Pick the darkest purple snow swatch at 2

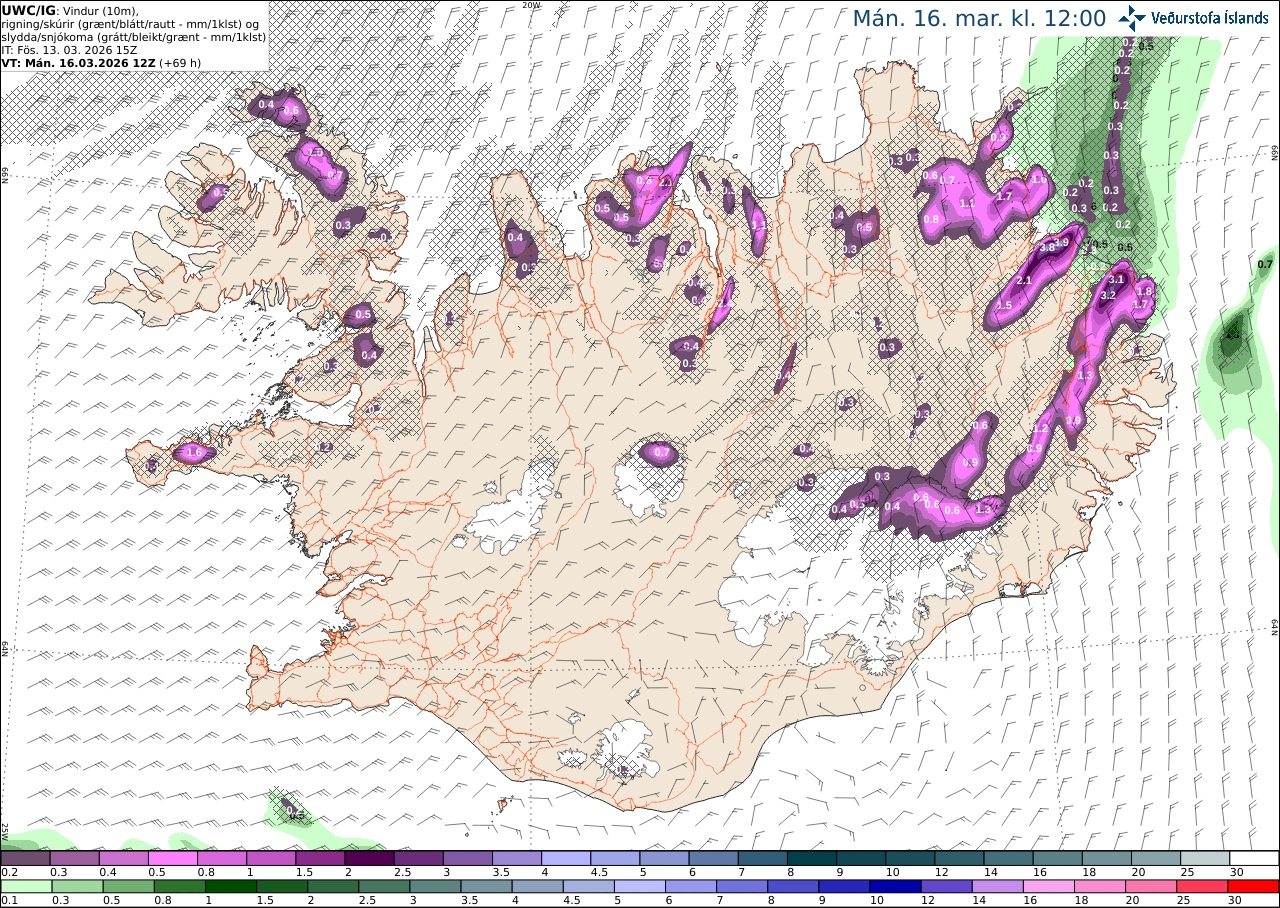click(x=369, y=858)
